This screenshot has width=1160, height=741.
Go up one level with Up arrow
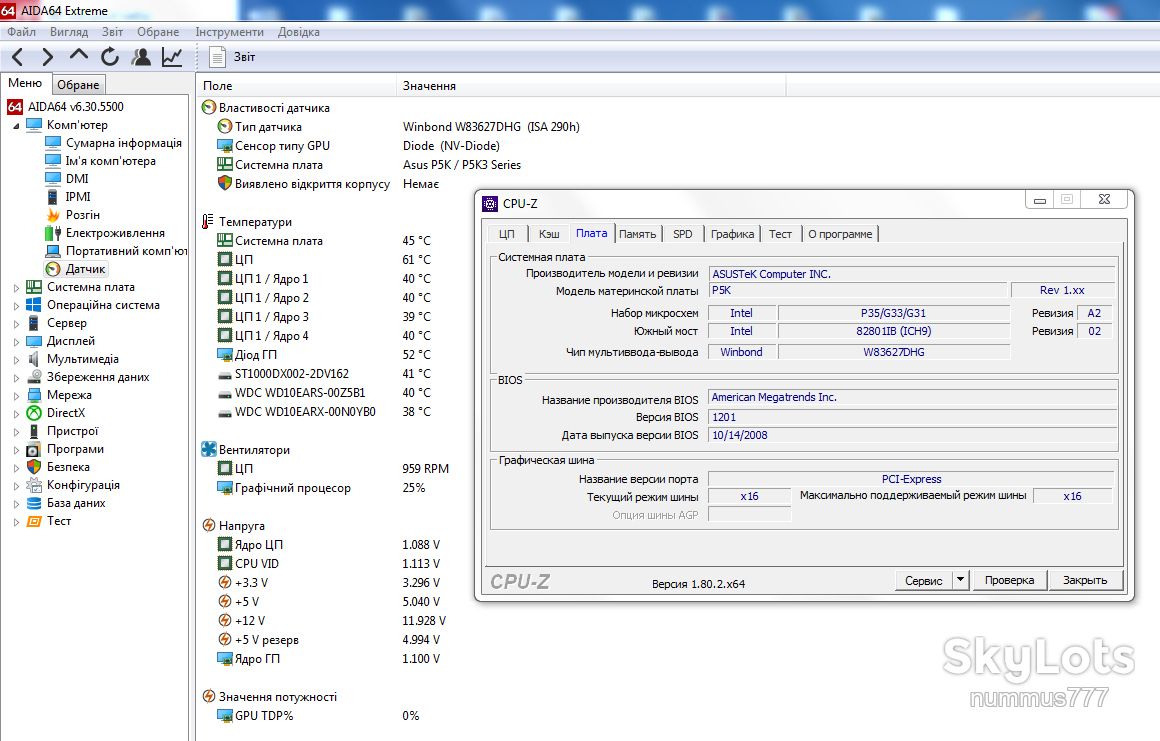(x=78, y=56)
